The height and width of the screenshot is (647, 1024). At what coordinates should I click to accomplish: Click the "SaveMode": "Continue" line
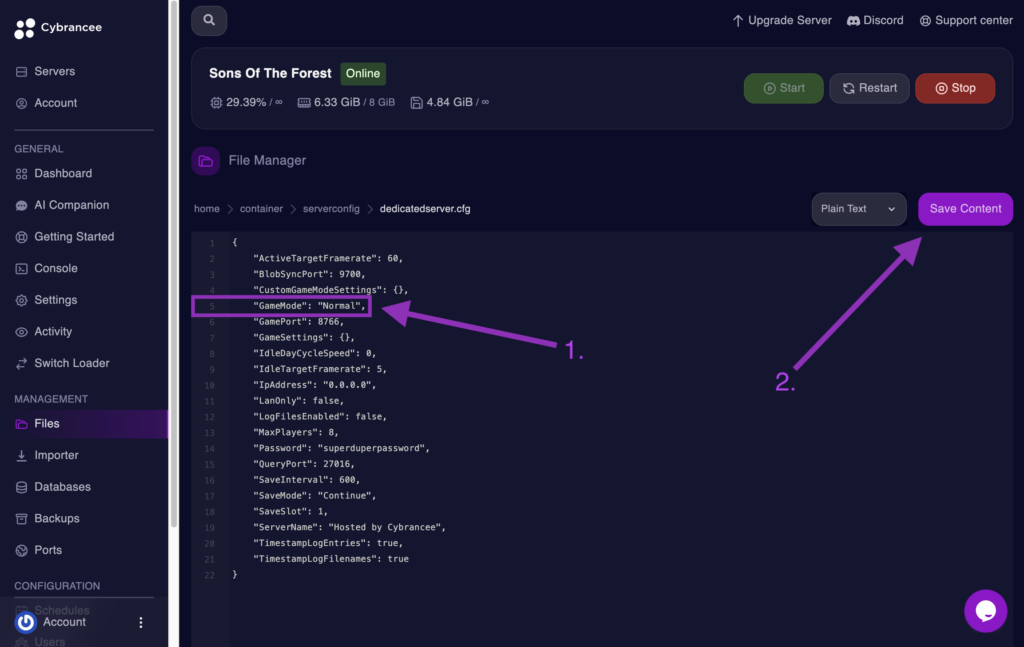tap(315, 496)
